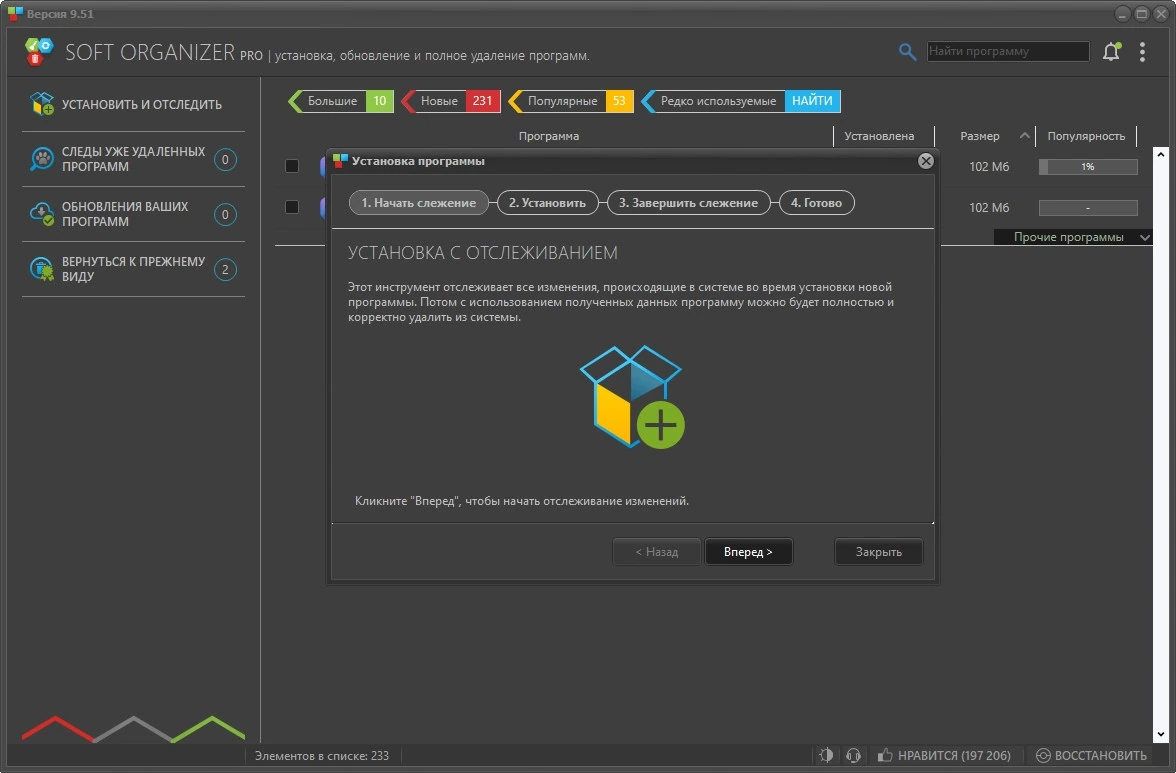Click the red zigzag graph icon in sidebar bottom

point(56,729)
